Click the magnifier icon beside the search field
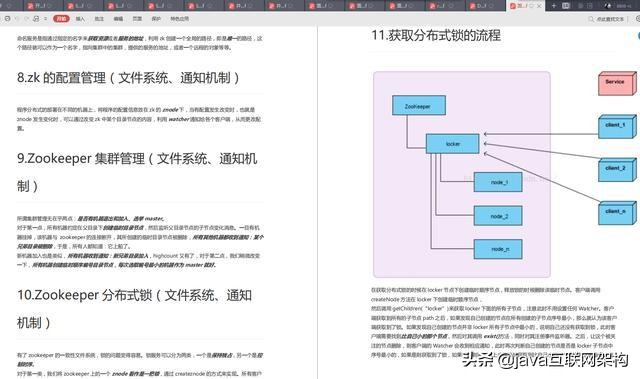Image resolution: width=640 pixels, height=379 pixels. [591, 19]
